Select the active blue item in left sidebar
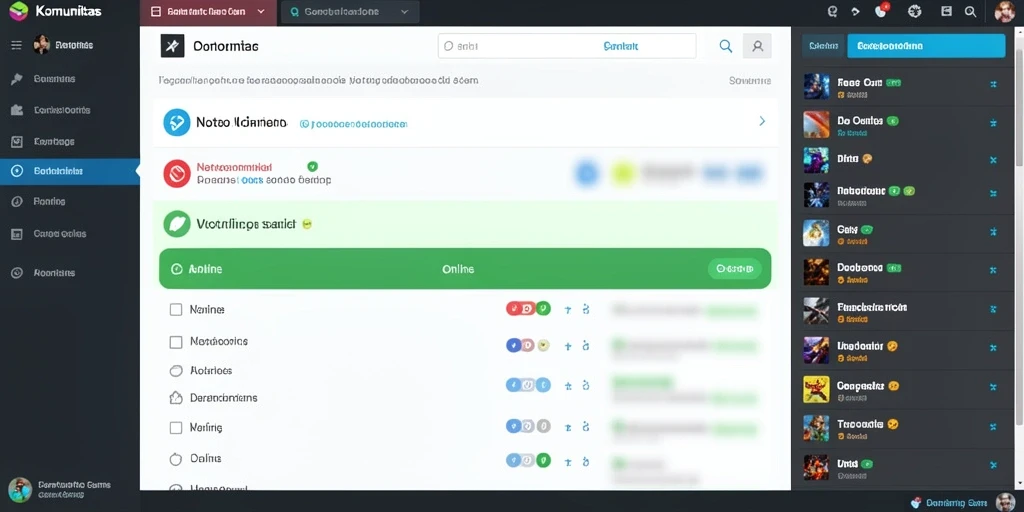1024x512 pixels. (70, 171)
